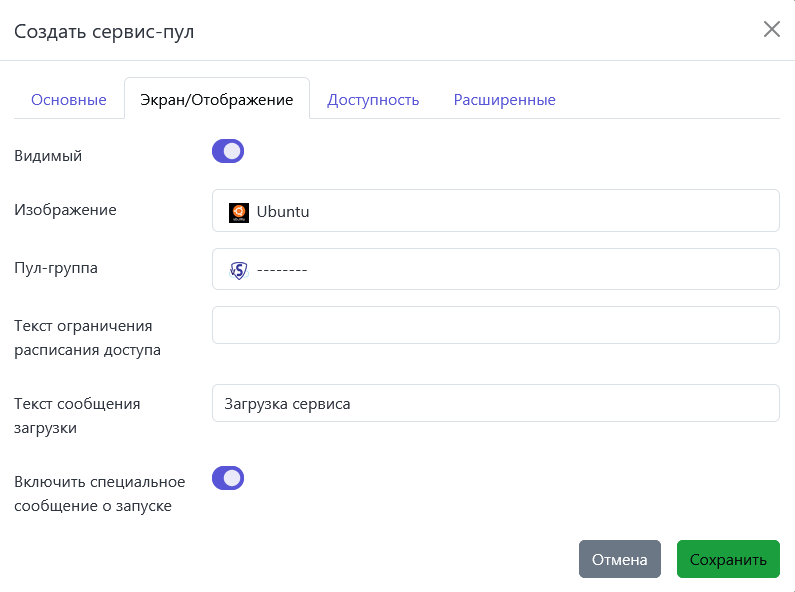Click the Загрузка сервиса text input
The image size is (795, 592).
point(495,403)
